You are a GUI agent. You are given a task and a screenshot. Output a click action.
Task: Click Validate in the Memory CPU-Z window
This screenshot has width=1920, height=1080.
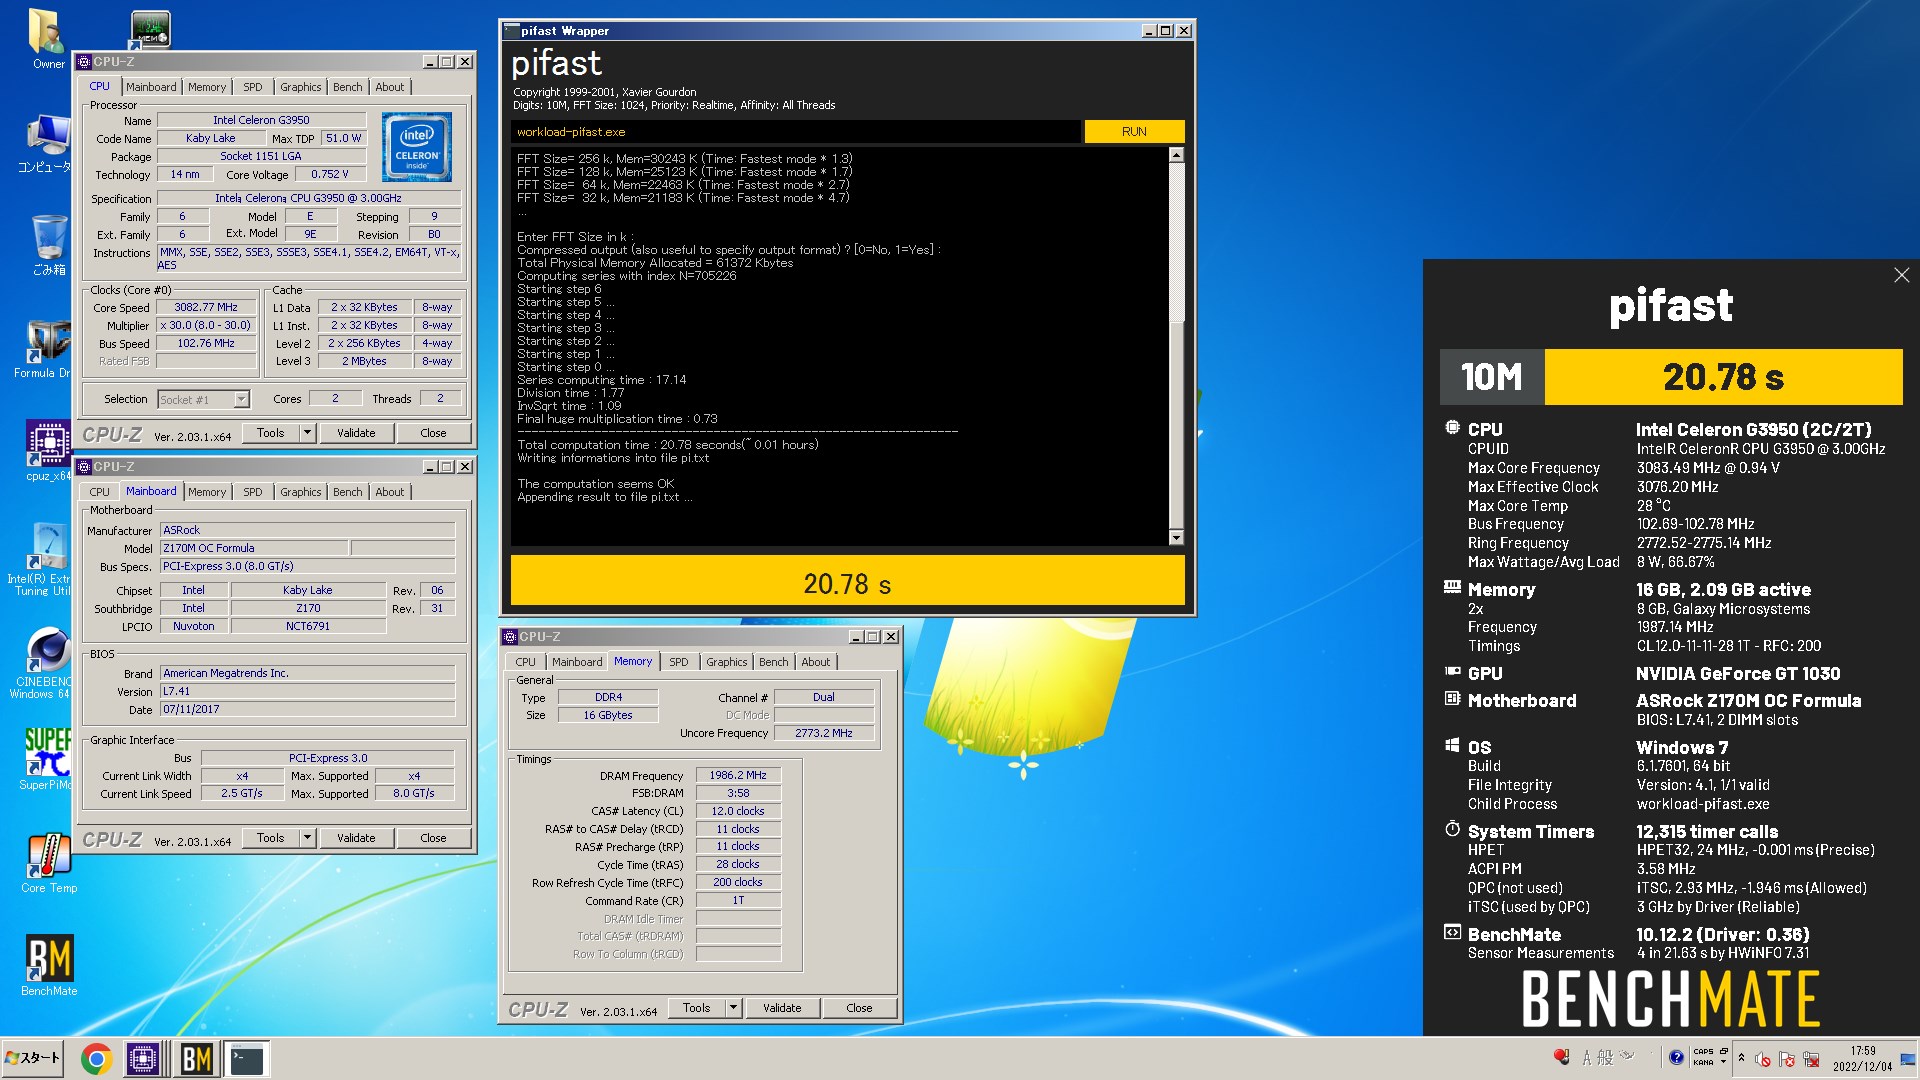(782, 1008)
